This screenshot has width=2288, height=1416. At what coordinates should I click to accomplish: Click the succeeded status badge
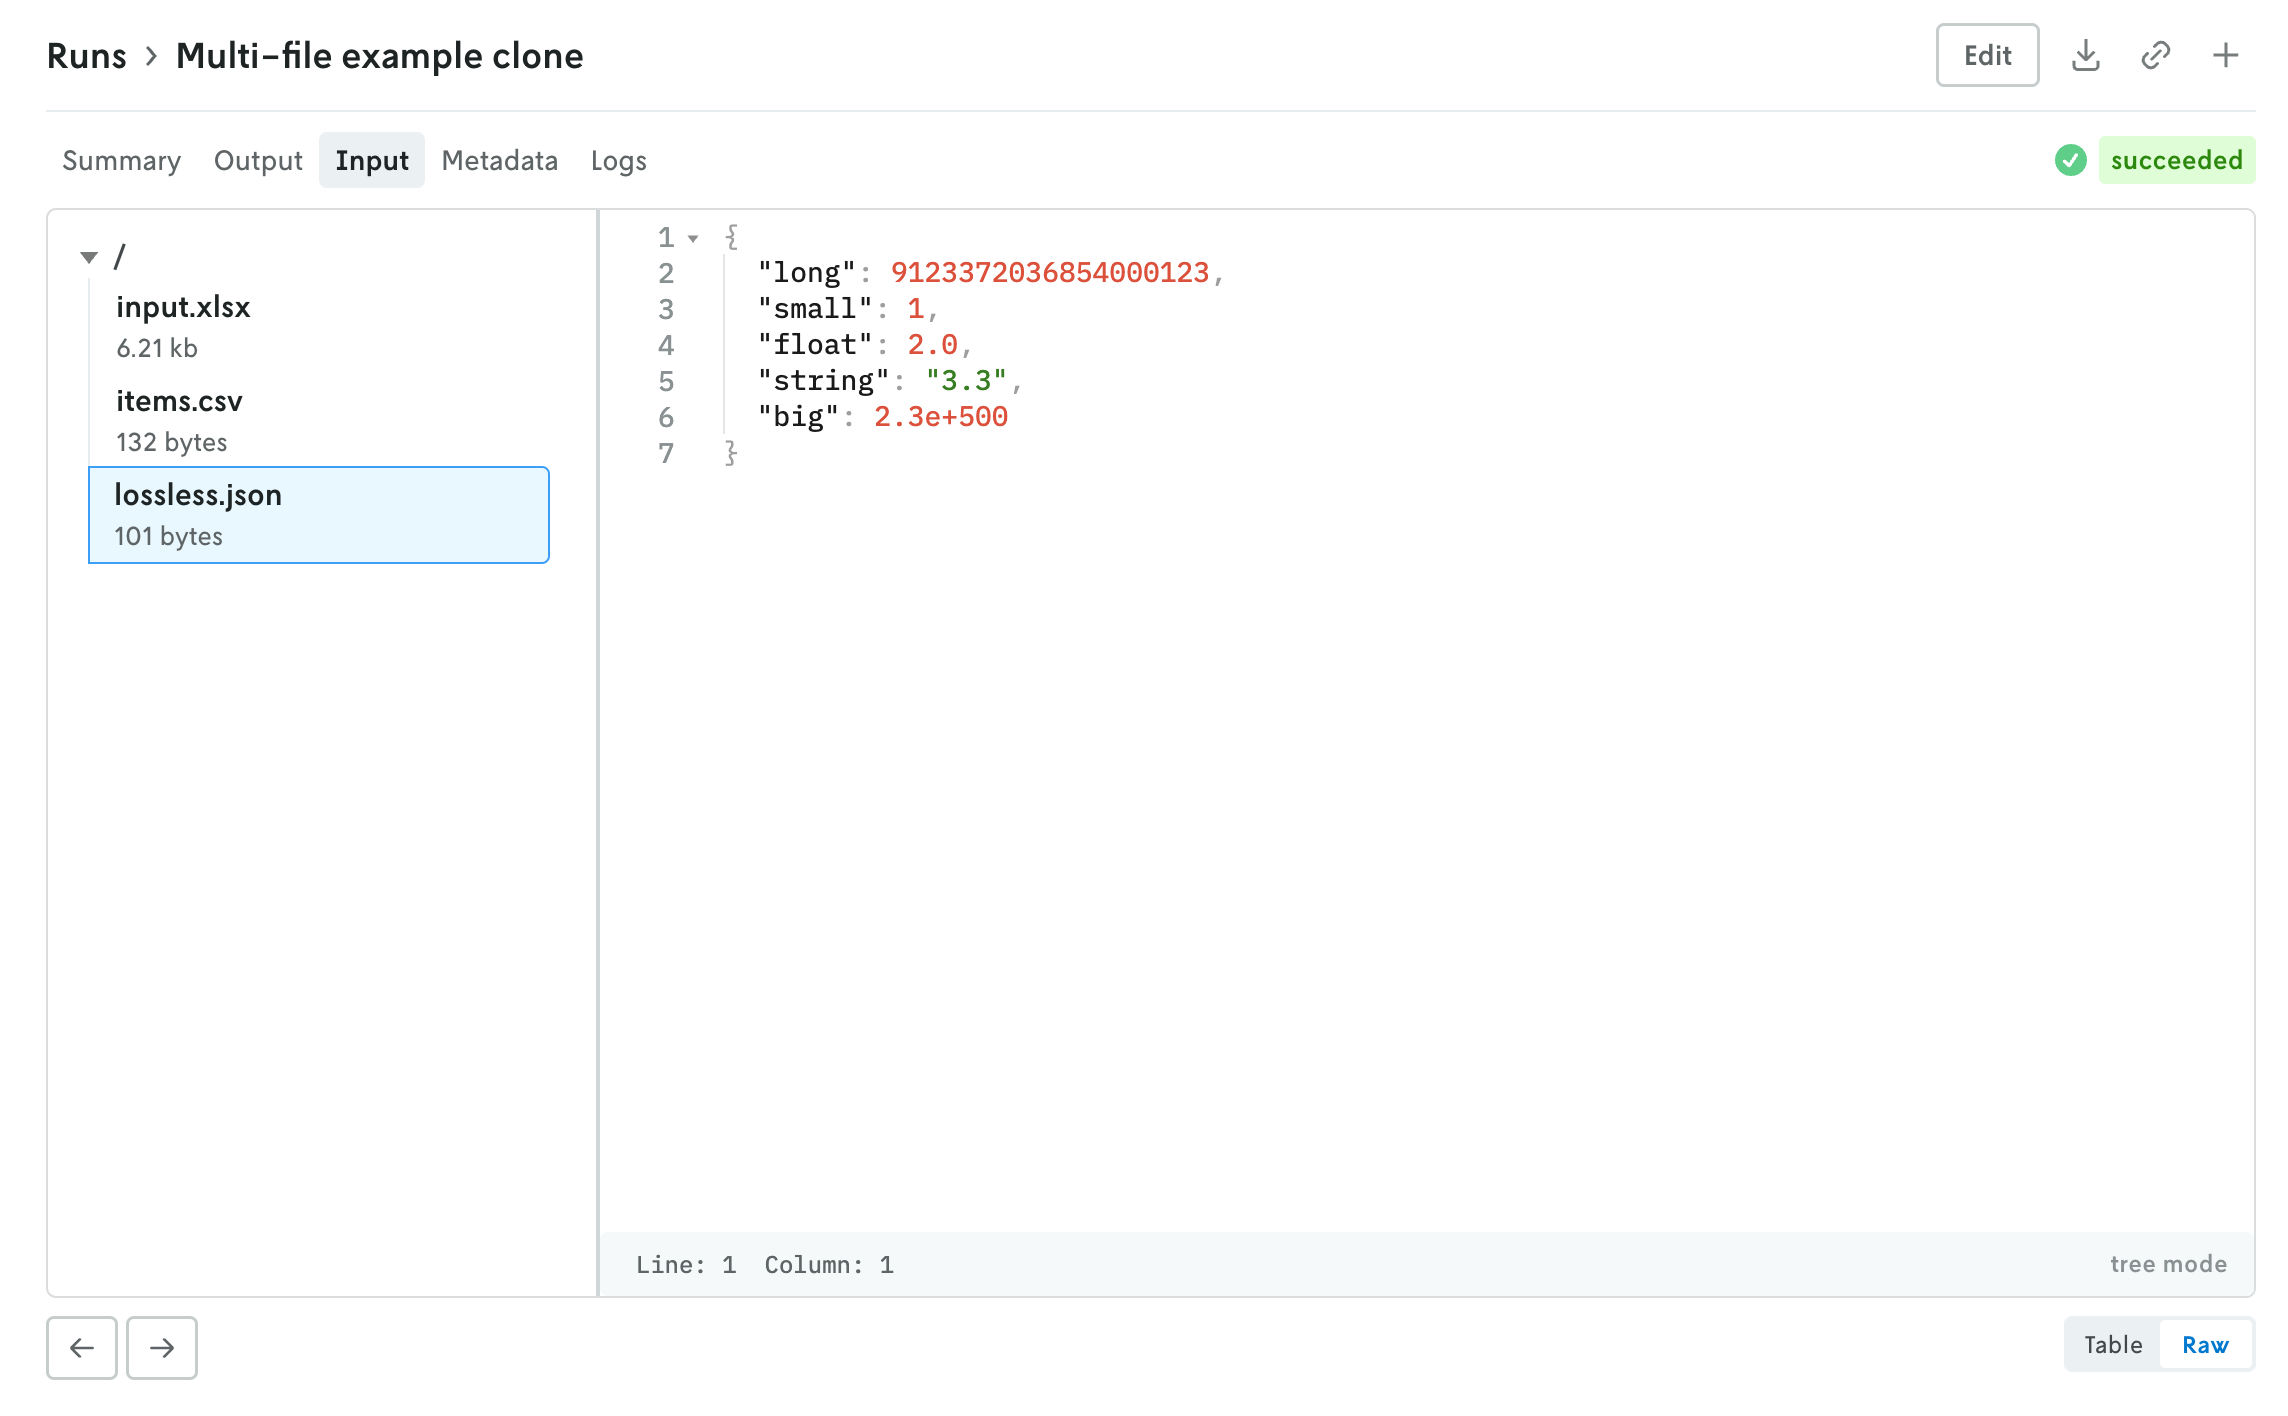tap(2179, 160)
